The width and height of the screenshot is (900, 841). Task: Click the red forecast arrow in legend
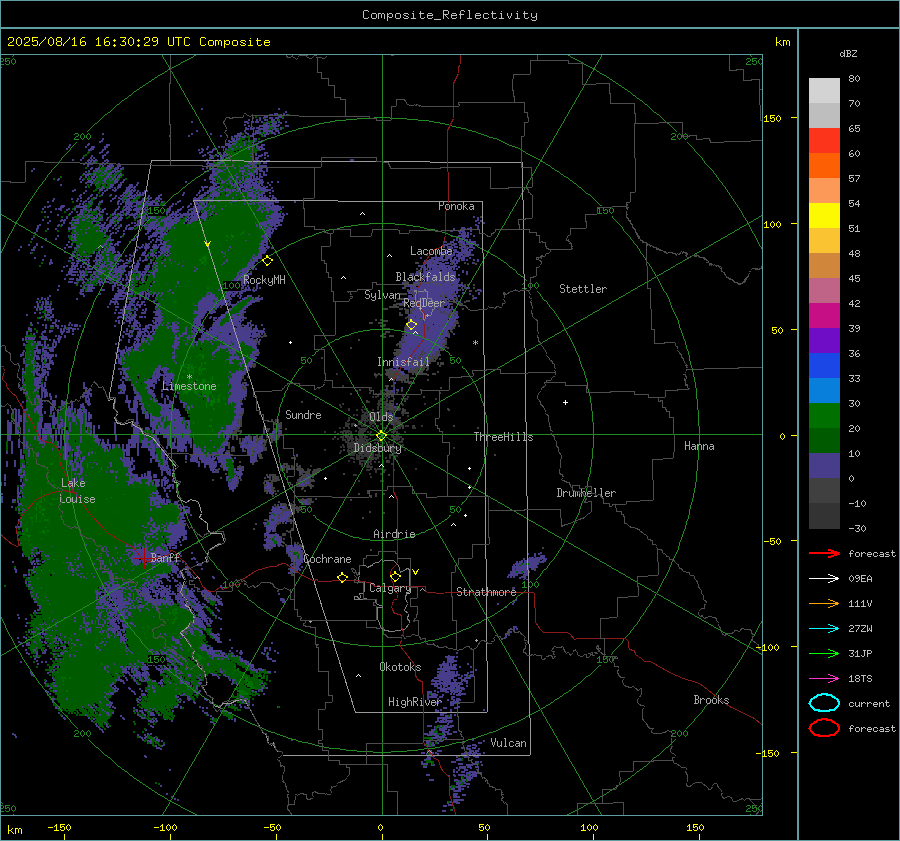(x=824, y=553)
